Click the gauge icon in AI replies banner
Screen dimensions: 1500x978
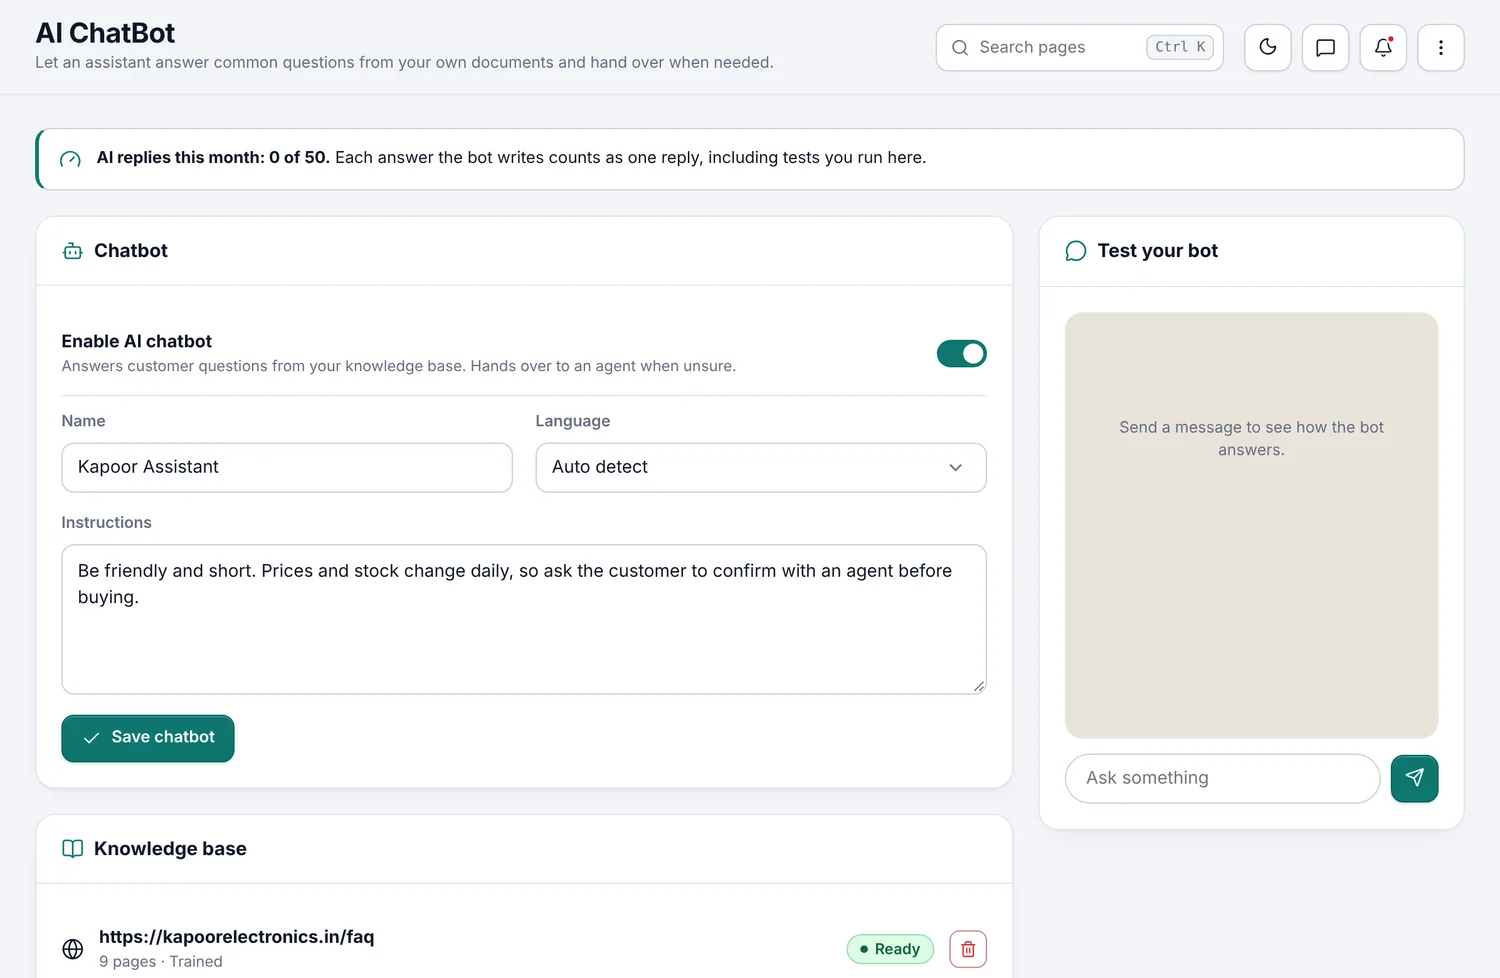point(70,159)
